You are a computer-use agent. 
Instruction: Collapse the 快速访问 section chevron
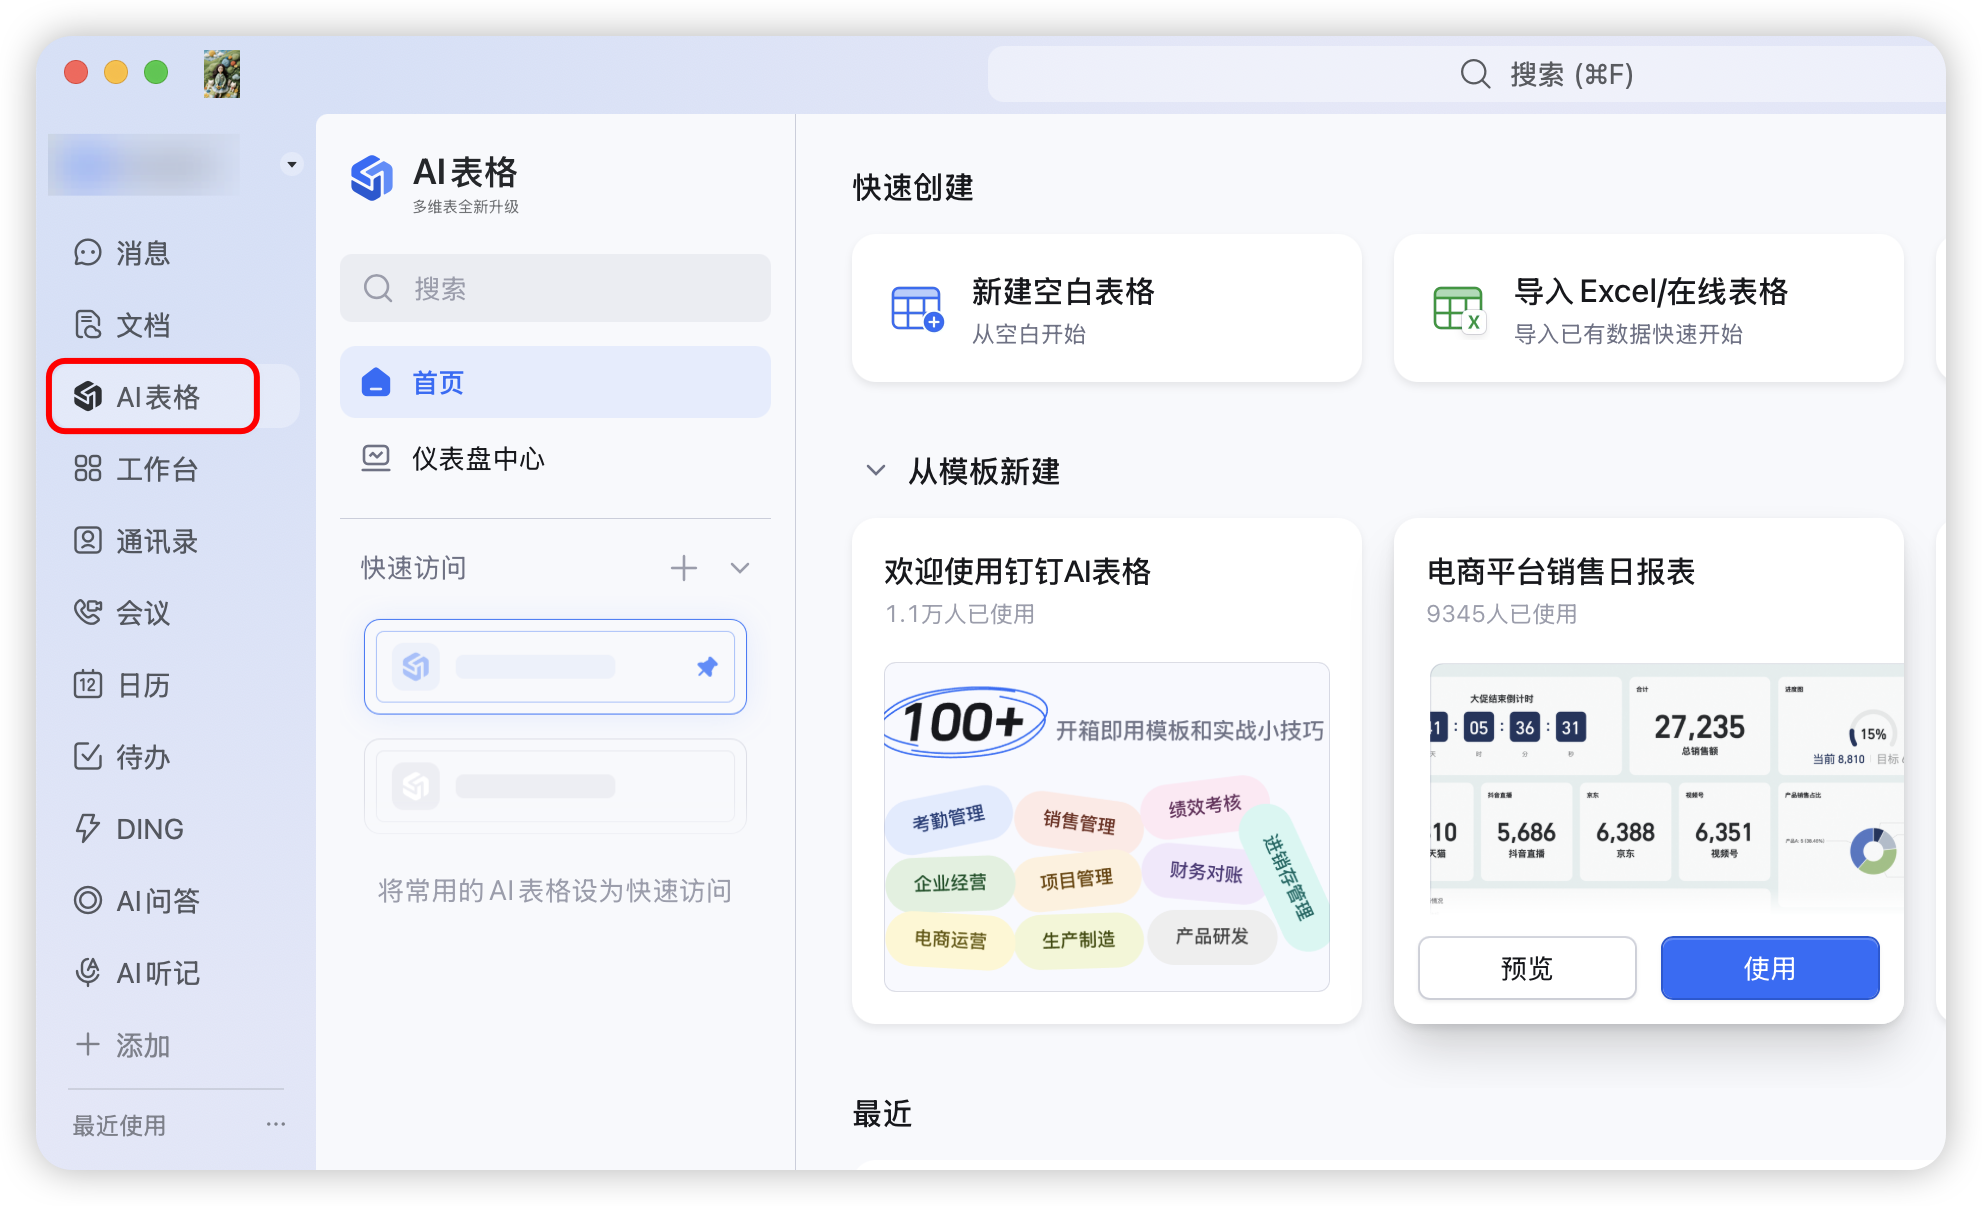point(740,568)
